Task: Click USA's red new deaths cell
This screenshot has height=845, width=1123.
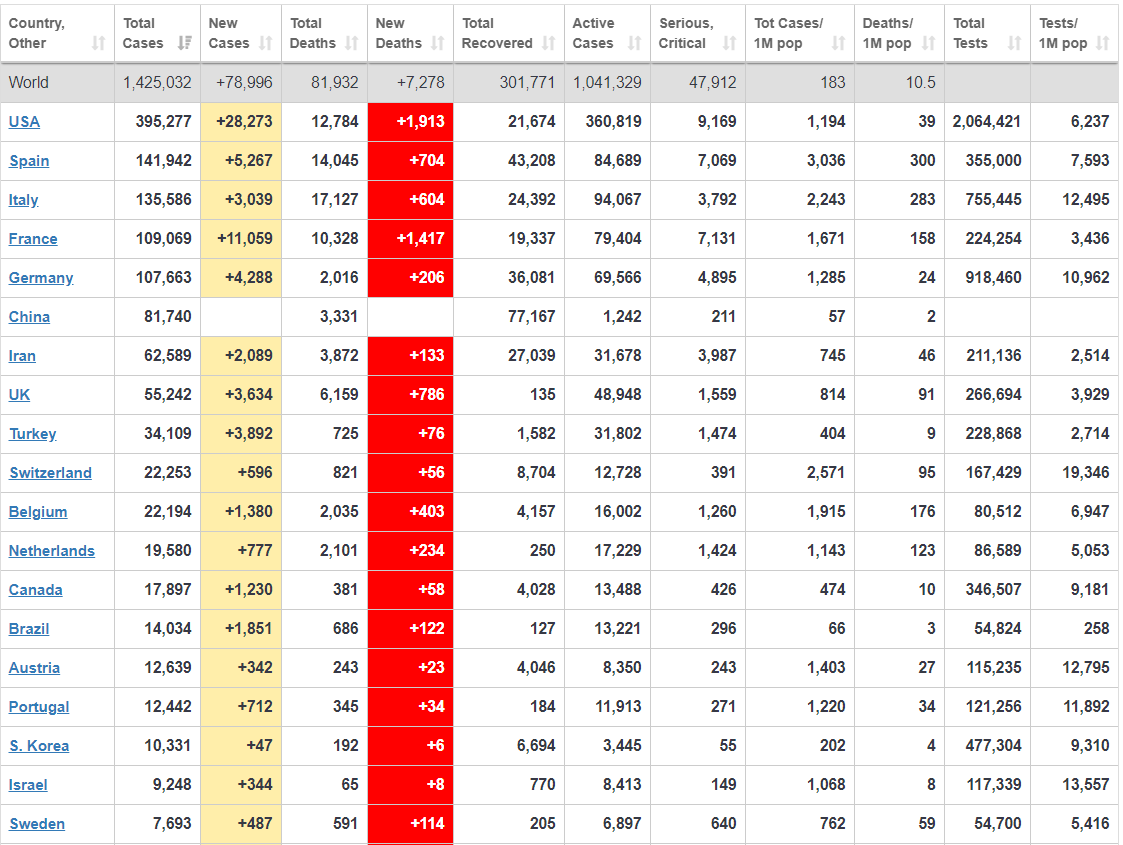Action: 410,122
